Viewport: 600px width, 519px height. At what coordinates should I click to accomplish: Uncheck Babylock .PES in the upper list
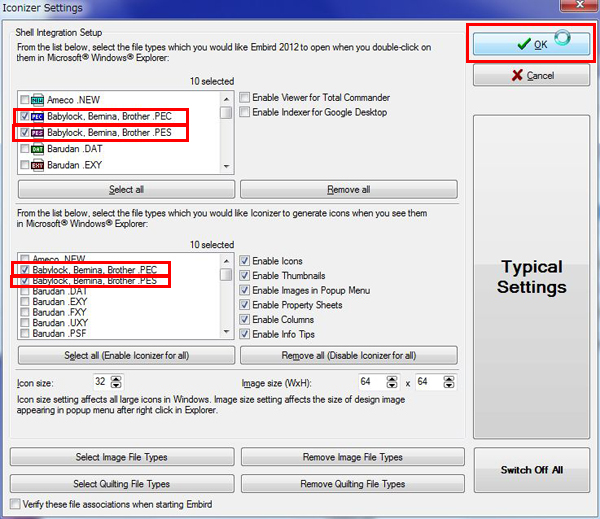[24, 132]
